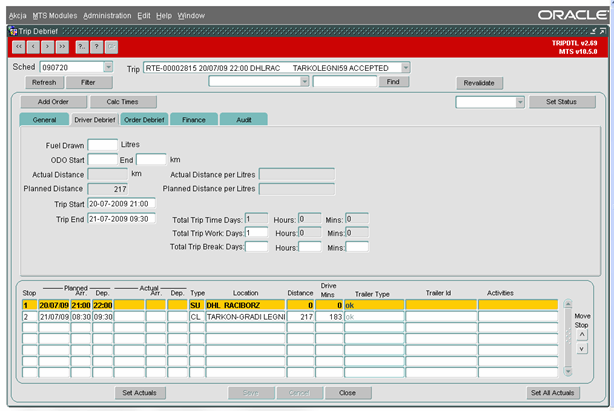Open the Edit menu
The image size is (614, 411).
coord(144,16)
